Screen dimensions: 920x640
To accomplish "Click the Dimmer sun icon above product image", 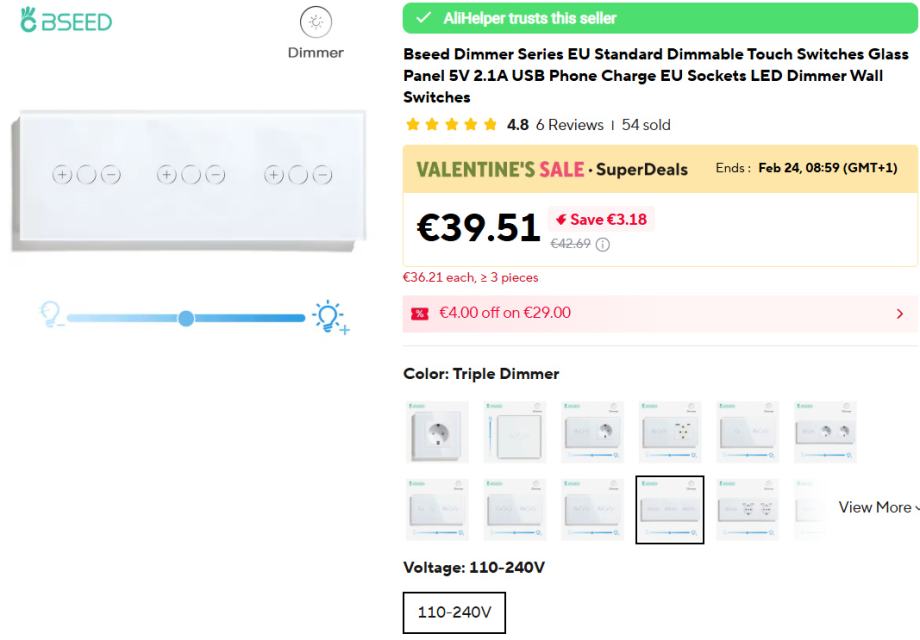I will tap(316, 23).
